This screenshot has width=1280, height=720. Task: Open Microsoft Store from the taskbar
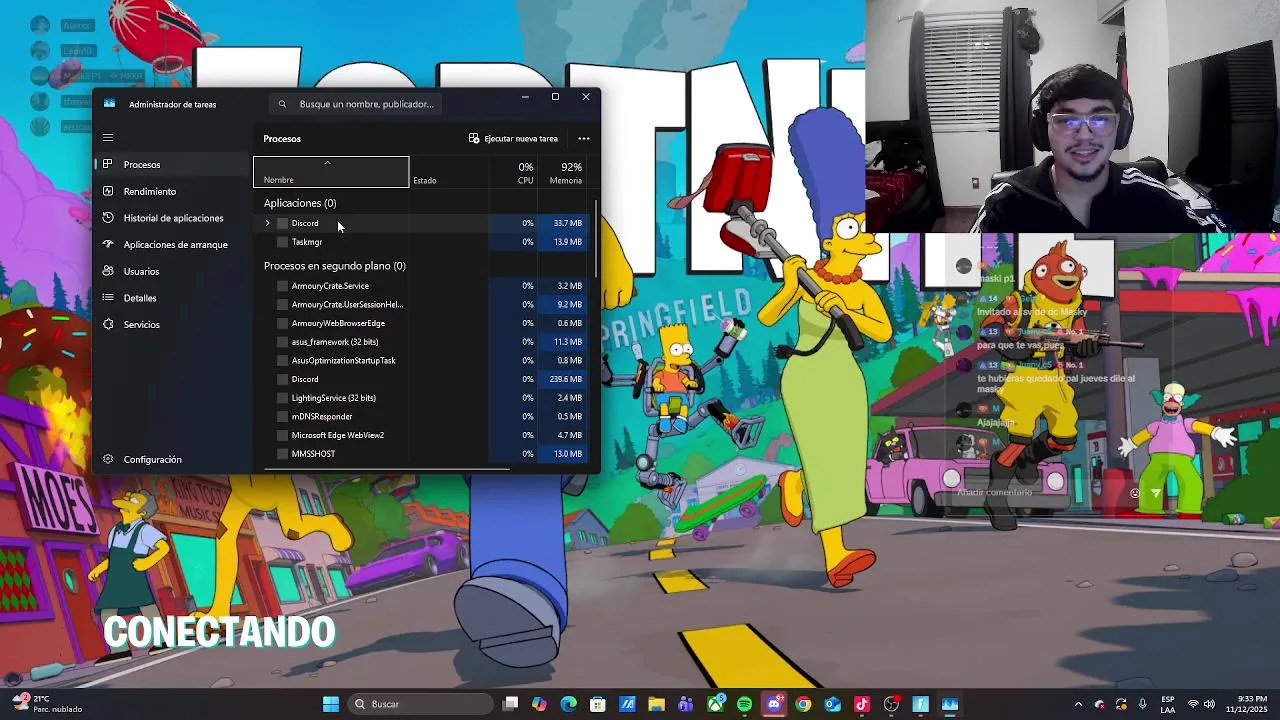[598, 704]
